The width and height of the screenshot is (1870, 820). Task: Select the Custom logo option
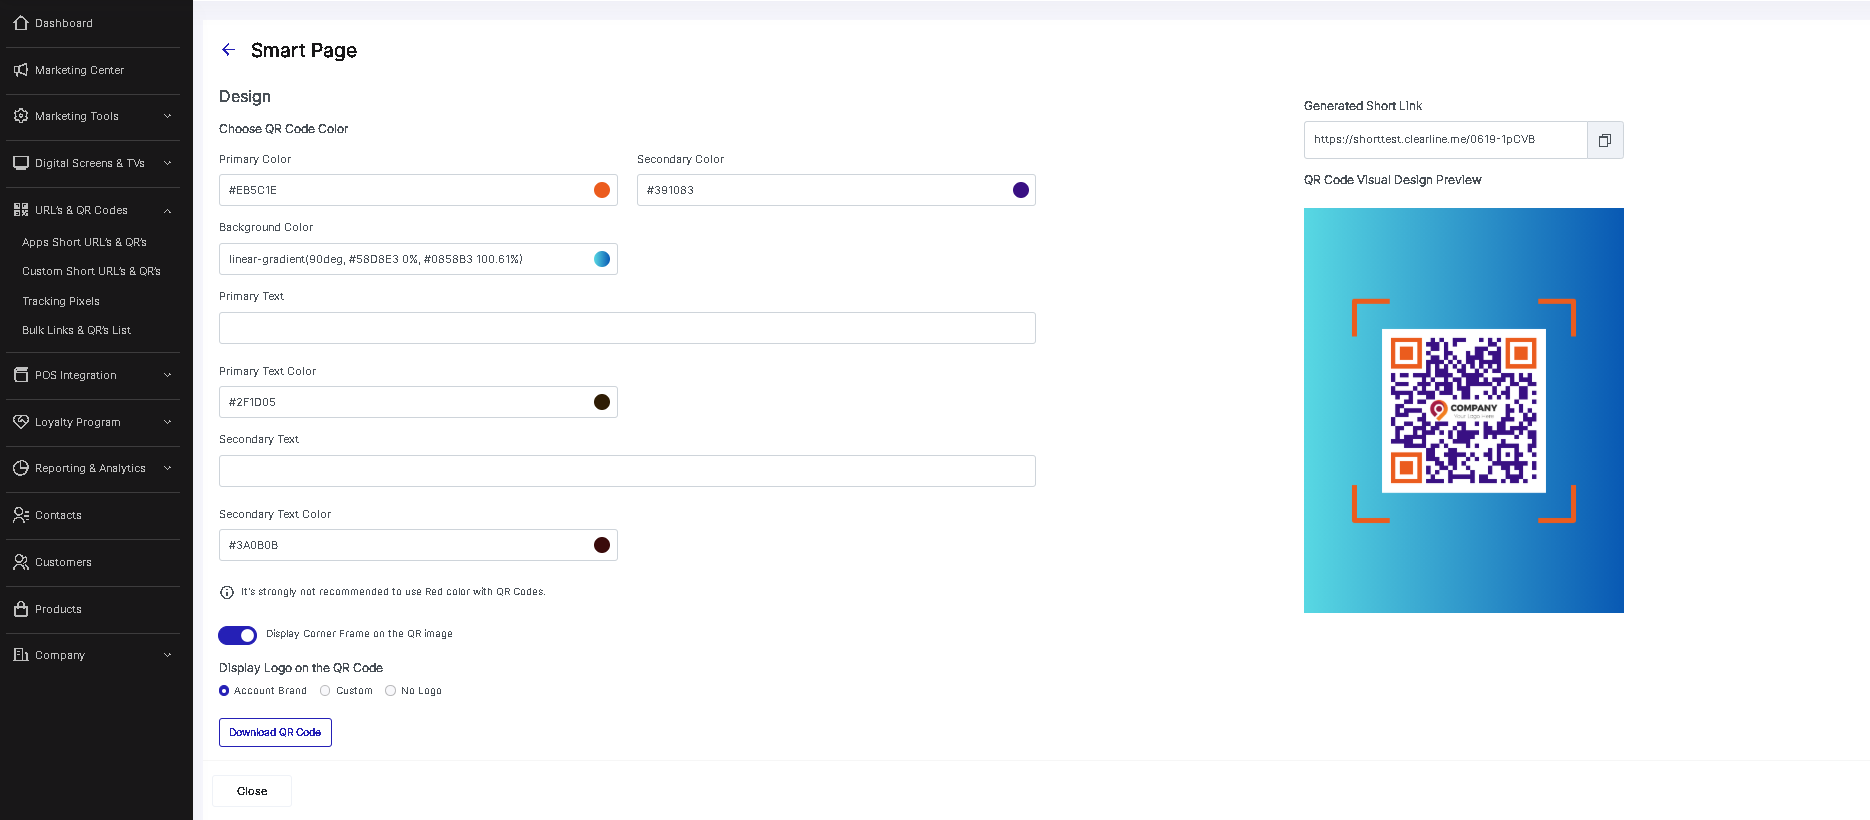(325, 691)
